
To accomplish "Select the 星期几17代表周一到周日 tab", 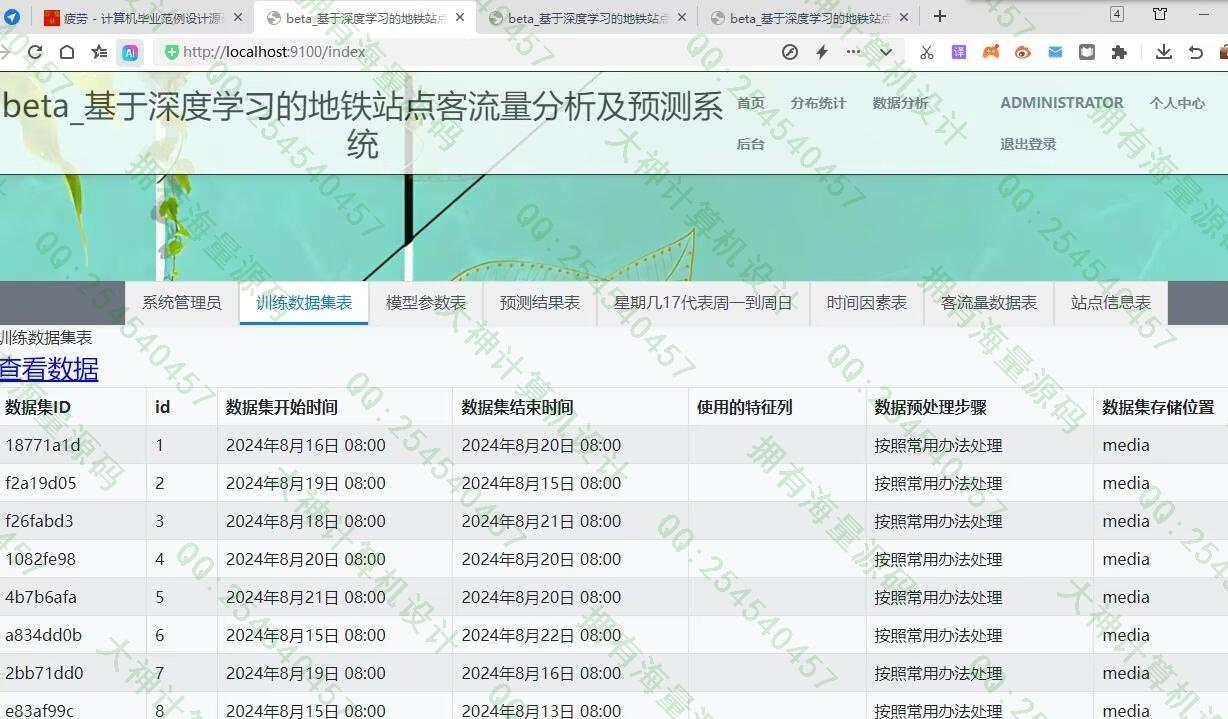I will 703,303.
